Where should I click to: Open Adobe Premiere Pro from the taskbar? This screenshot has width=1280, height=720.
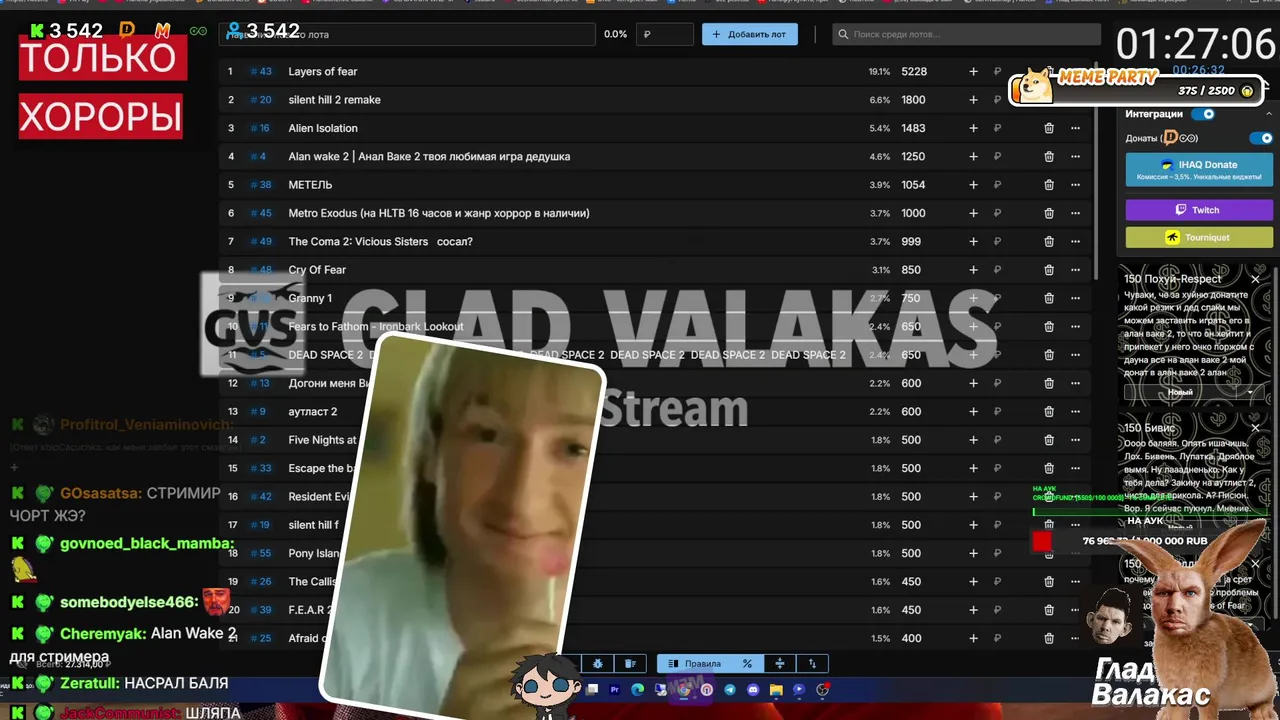615,690
